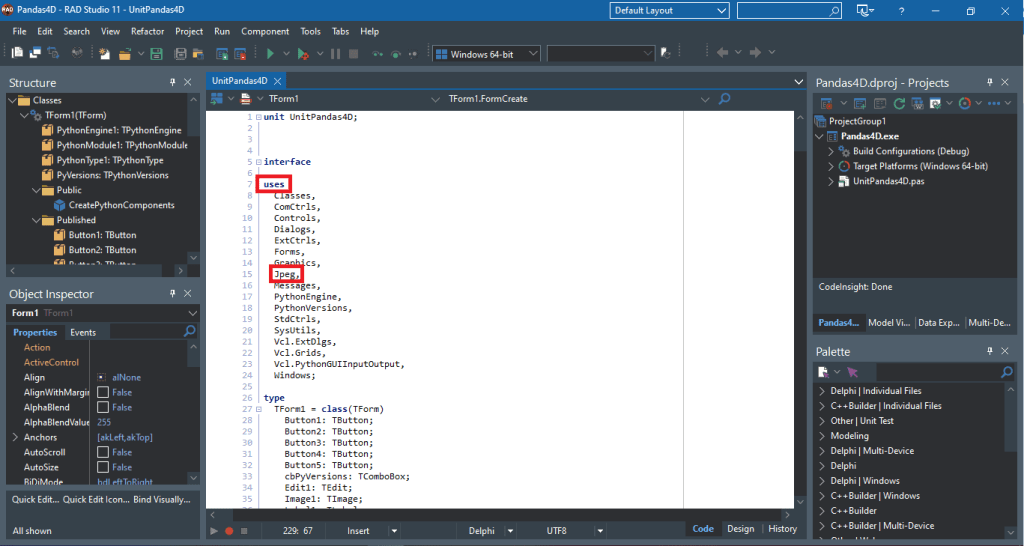Click the title bar desktop icon with dropdown
Image resolution: width=1024 pixels, height=546 pixels.
pyautogui.click(x=865, y=10)
